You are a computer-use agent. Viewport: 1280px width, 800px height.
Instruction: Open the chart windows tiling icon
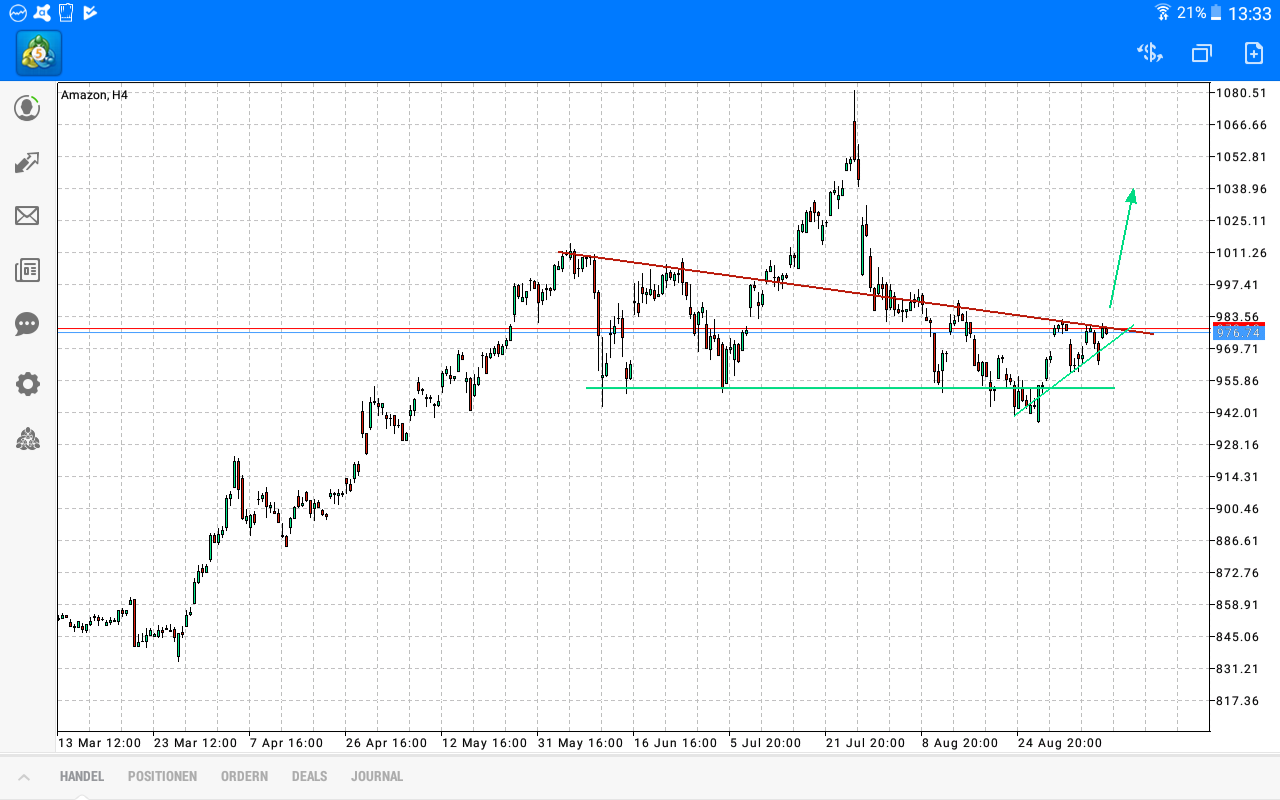tap(1201, 53)
